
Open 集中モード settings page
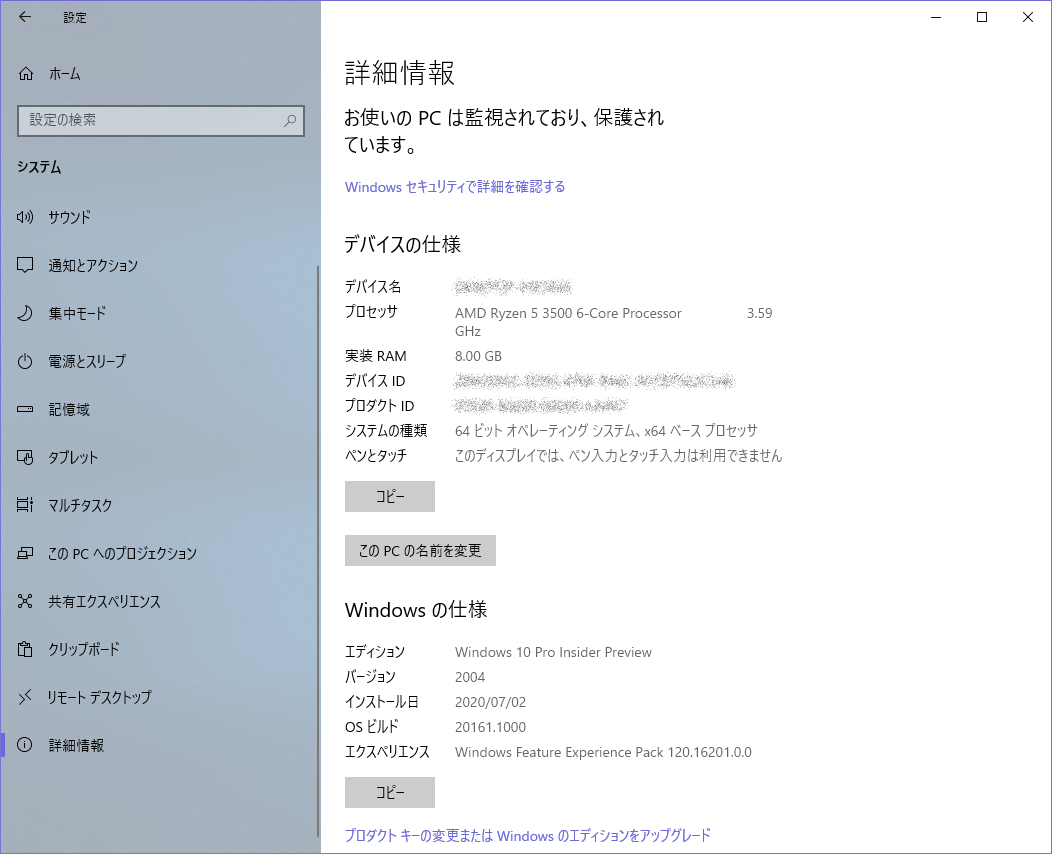(160, 313)
